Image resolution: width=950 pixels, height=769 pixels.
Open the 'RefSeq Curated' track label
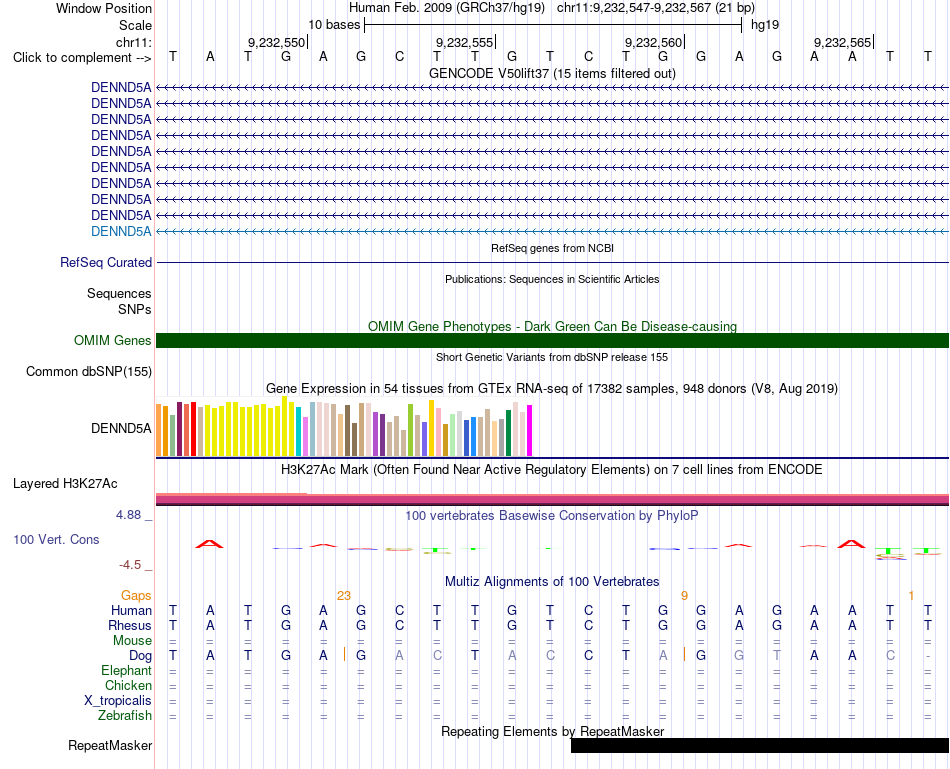click(x=106, y=262)
